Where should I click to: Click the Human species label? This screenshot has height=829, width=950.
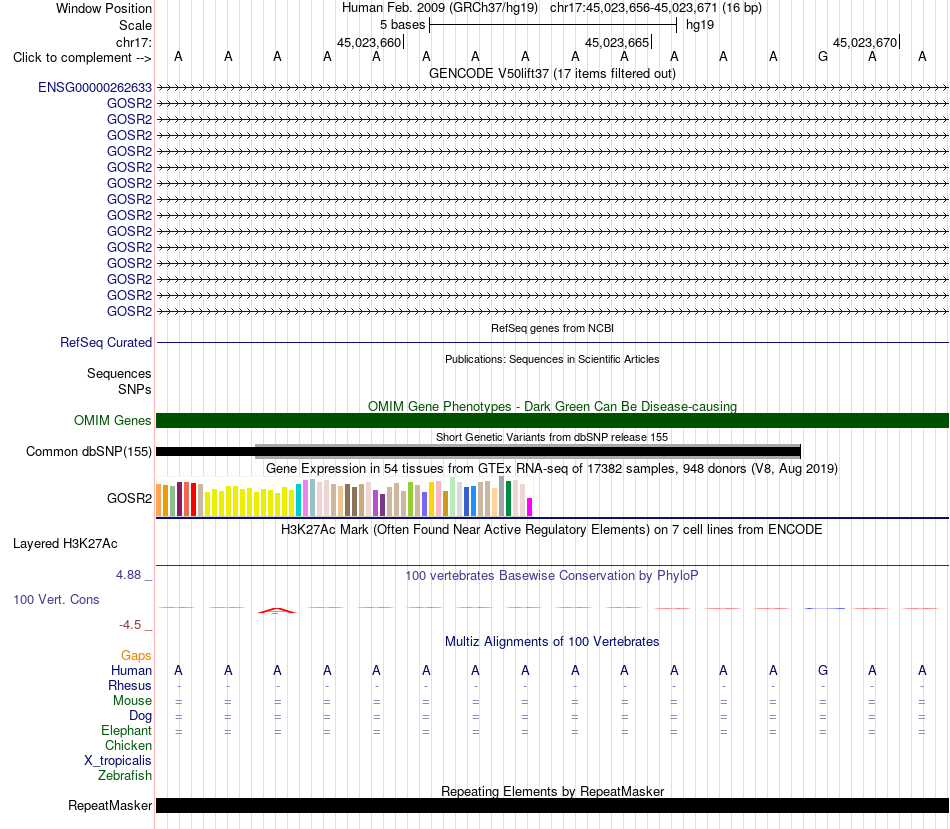131,670
